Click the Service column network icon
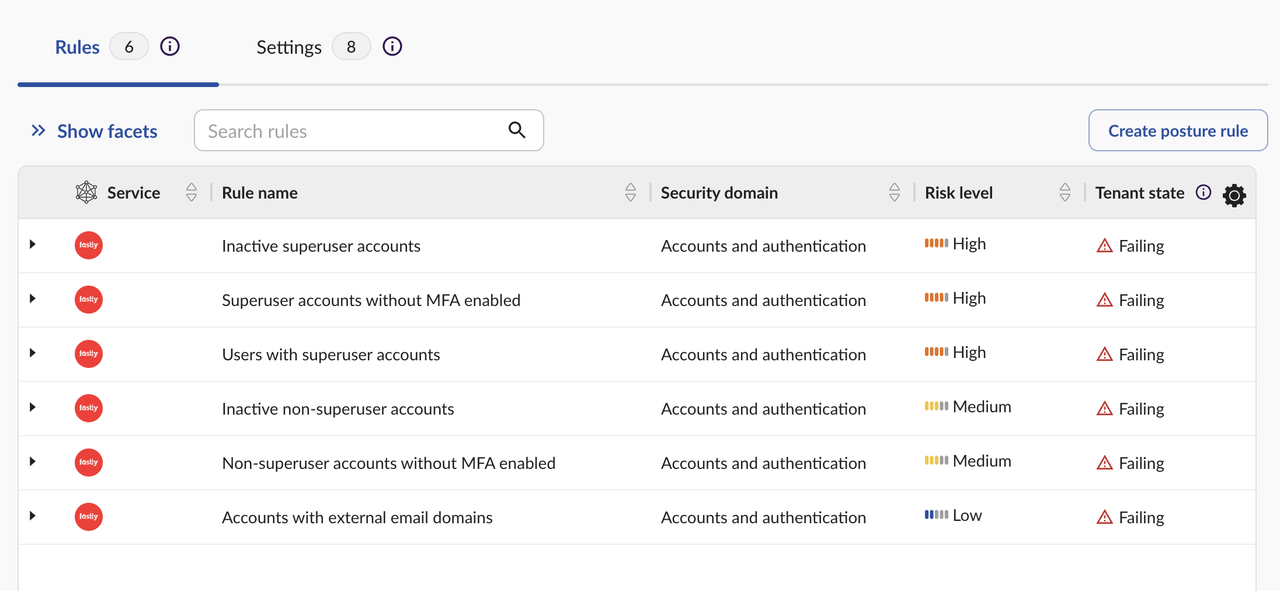 point(87,193)
